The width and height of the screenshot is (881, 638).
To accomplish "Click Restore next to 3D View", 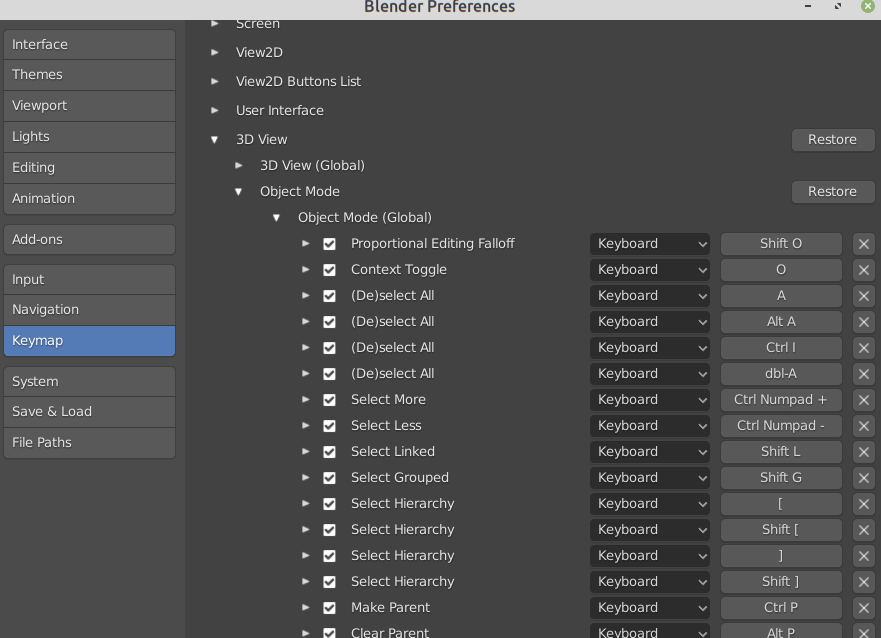I will coord(833,139).
